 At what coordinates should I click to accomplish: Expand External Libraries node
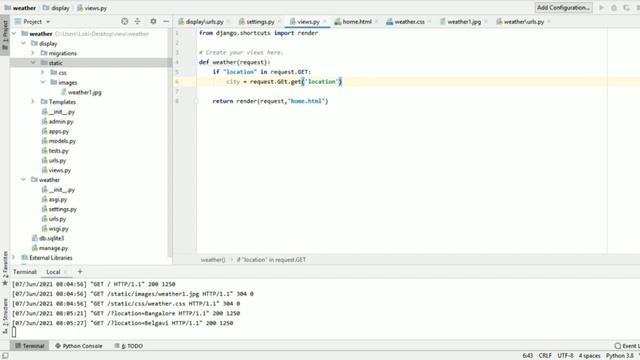click(x=14, y=258)
